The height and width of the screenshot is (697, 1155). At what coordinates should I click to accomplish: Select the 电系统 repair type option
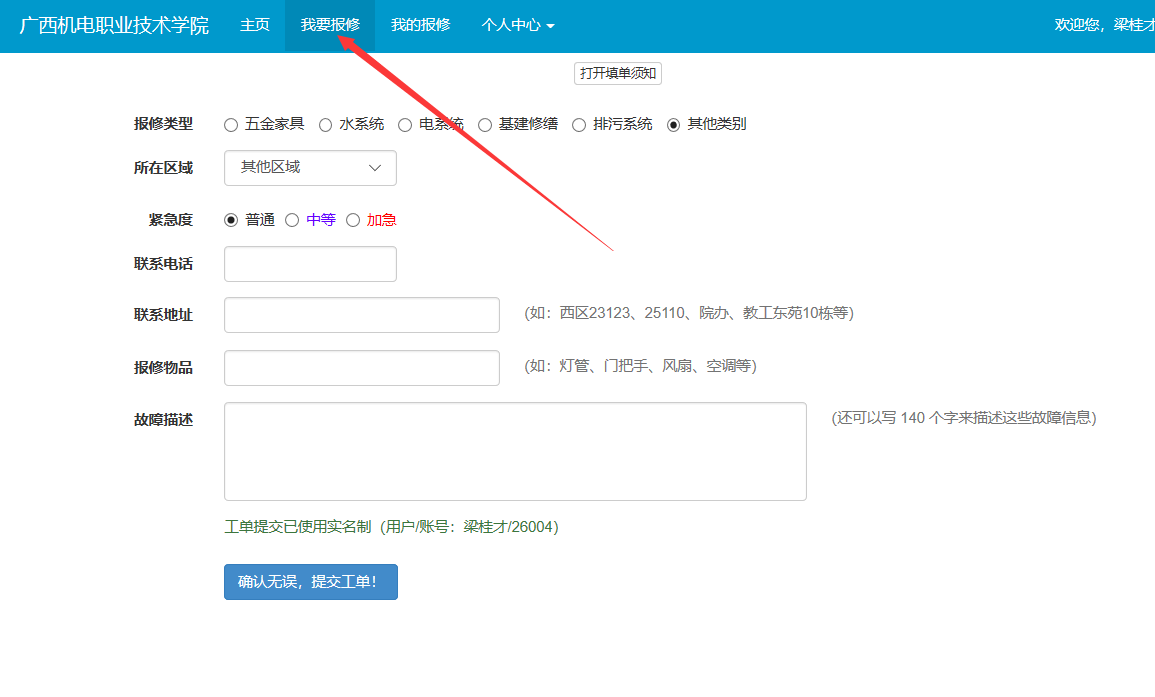tap(405, 125)
